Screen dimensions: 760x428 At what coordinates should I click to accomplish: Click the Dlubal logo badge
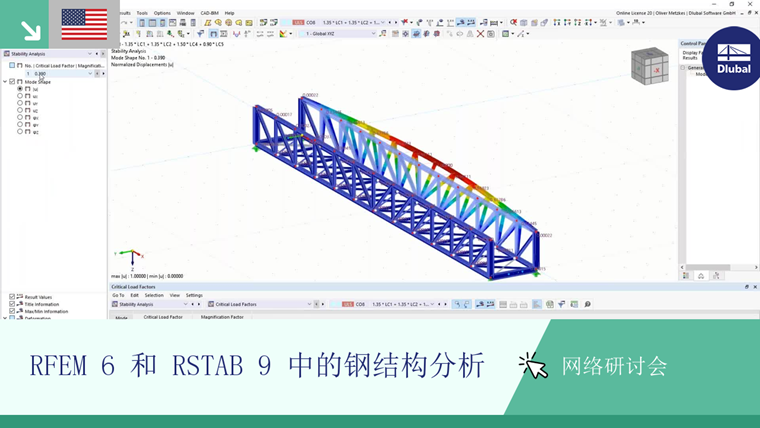coord(734,58)
